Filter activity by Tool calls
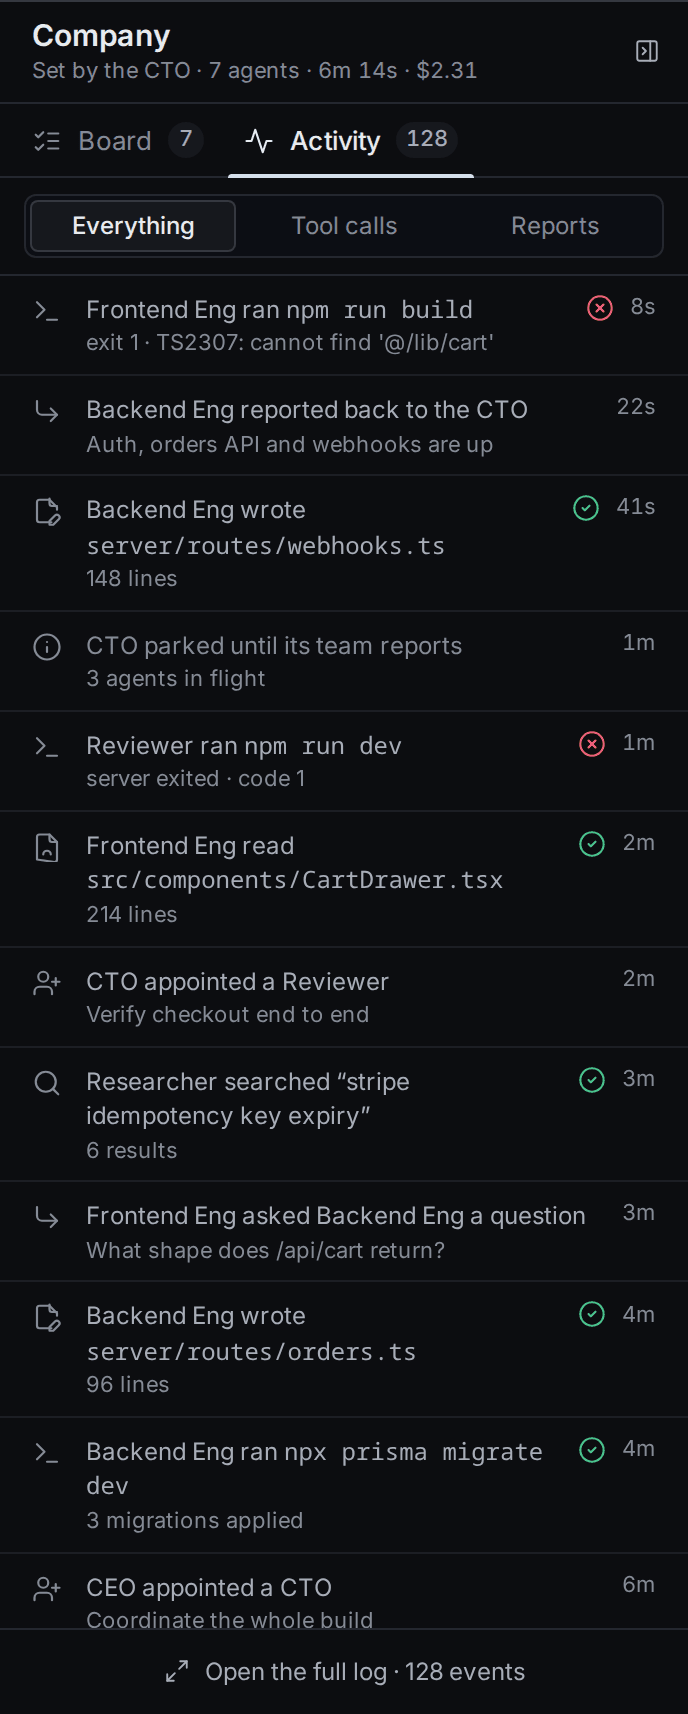This screenshot has width=688, height=1714. [344, 226]
